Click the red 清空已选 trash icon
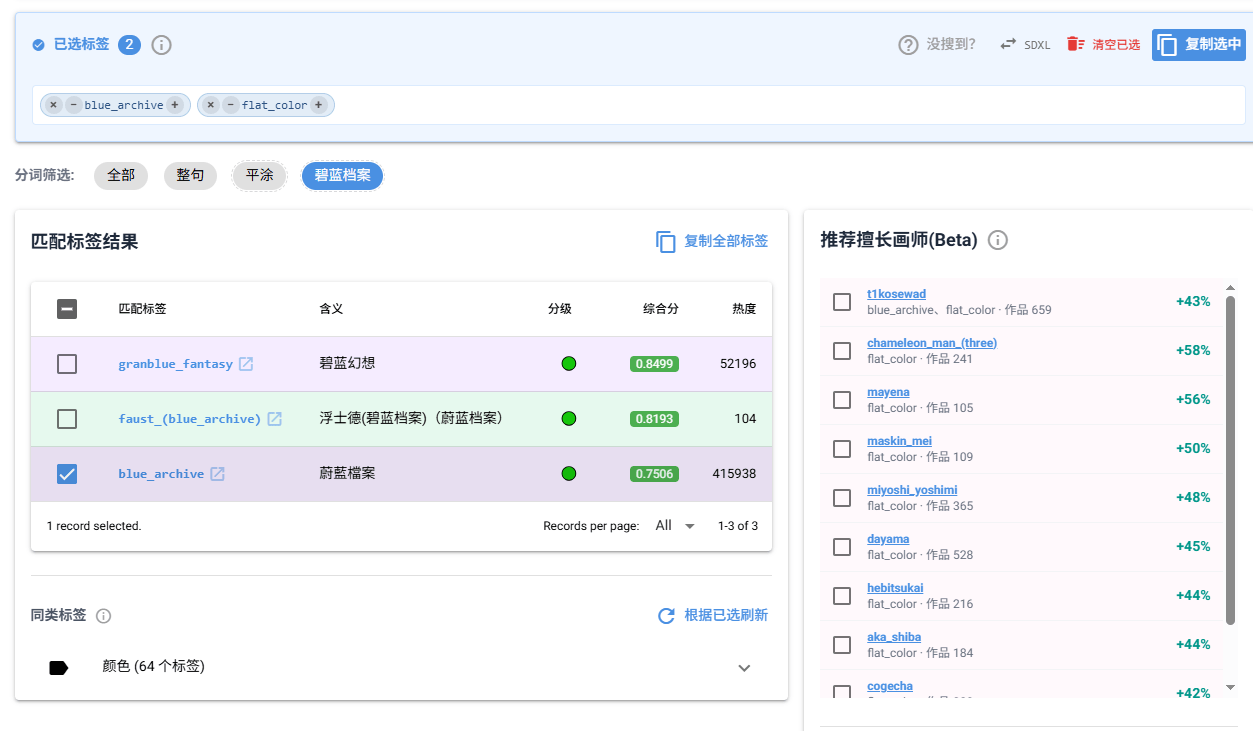 (x=1075, y=44)
